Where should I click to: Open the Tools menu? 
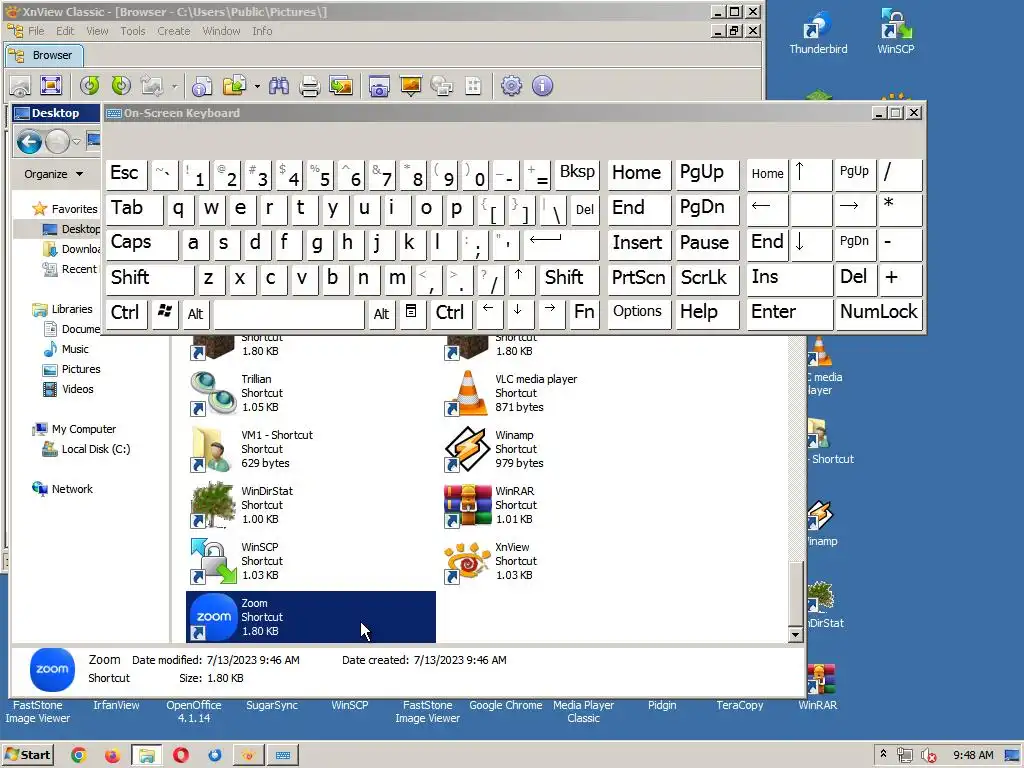(x=133, y=31)
